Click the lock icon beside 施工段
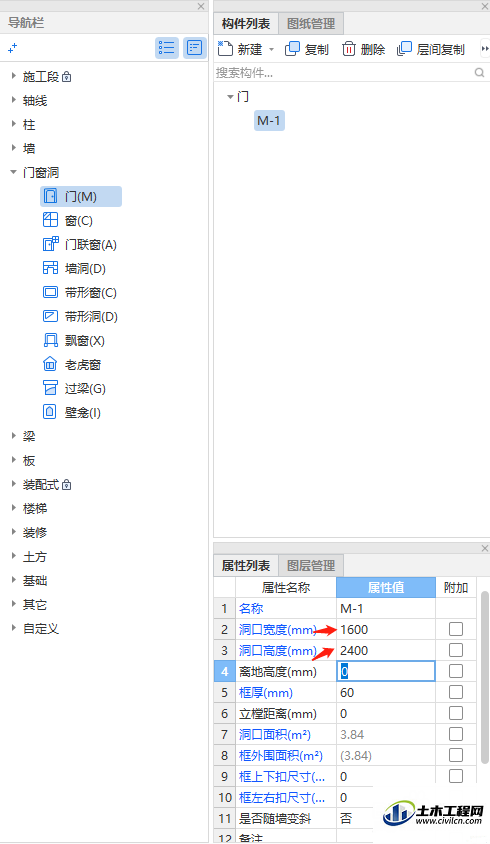This screenshot has width=490, height=844. coord(66,77)
